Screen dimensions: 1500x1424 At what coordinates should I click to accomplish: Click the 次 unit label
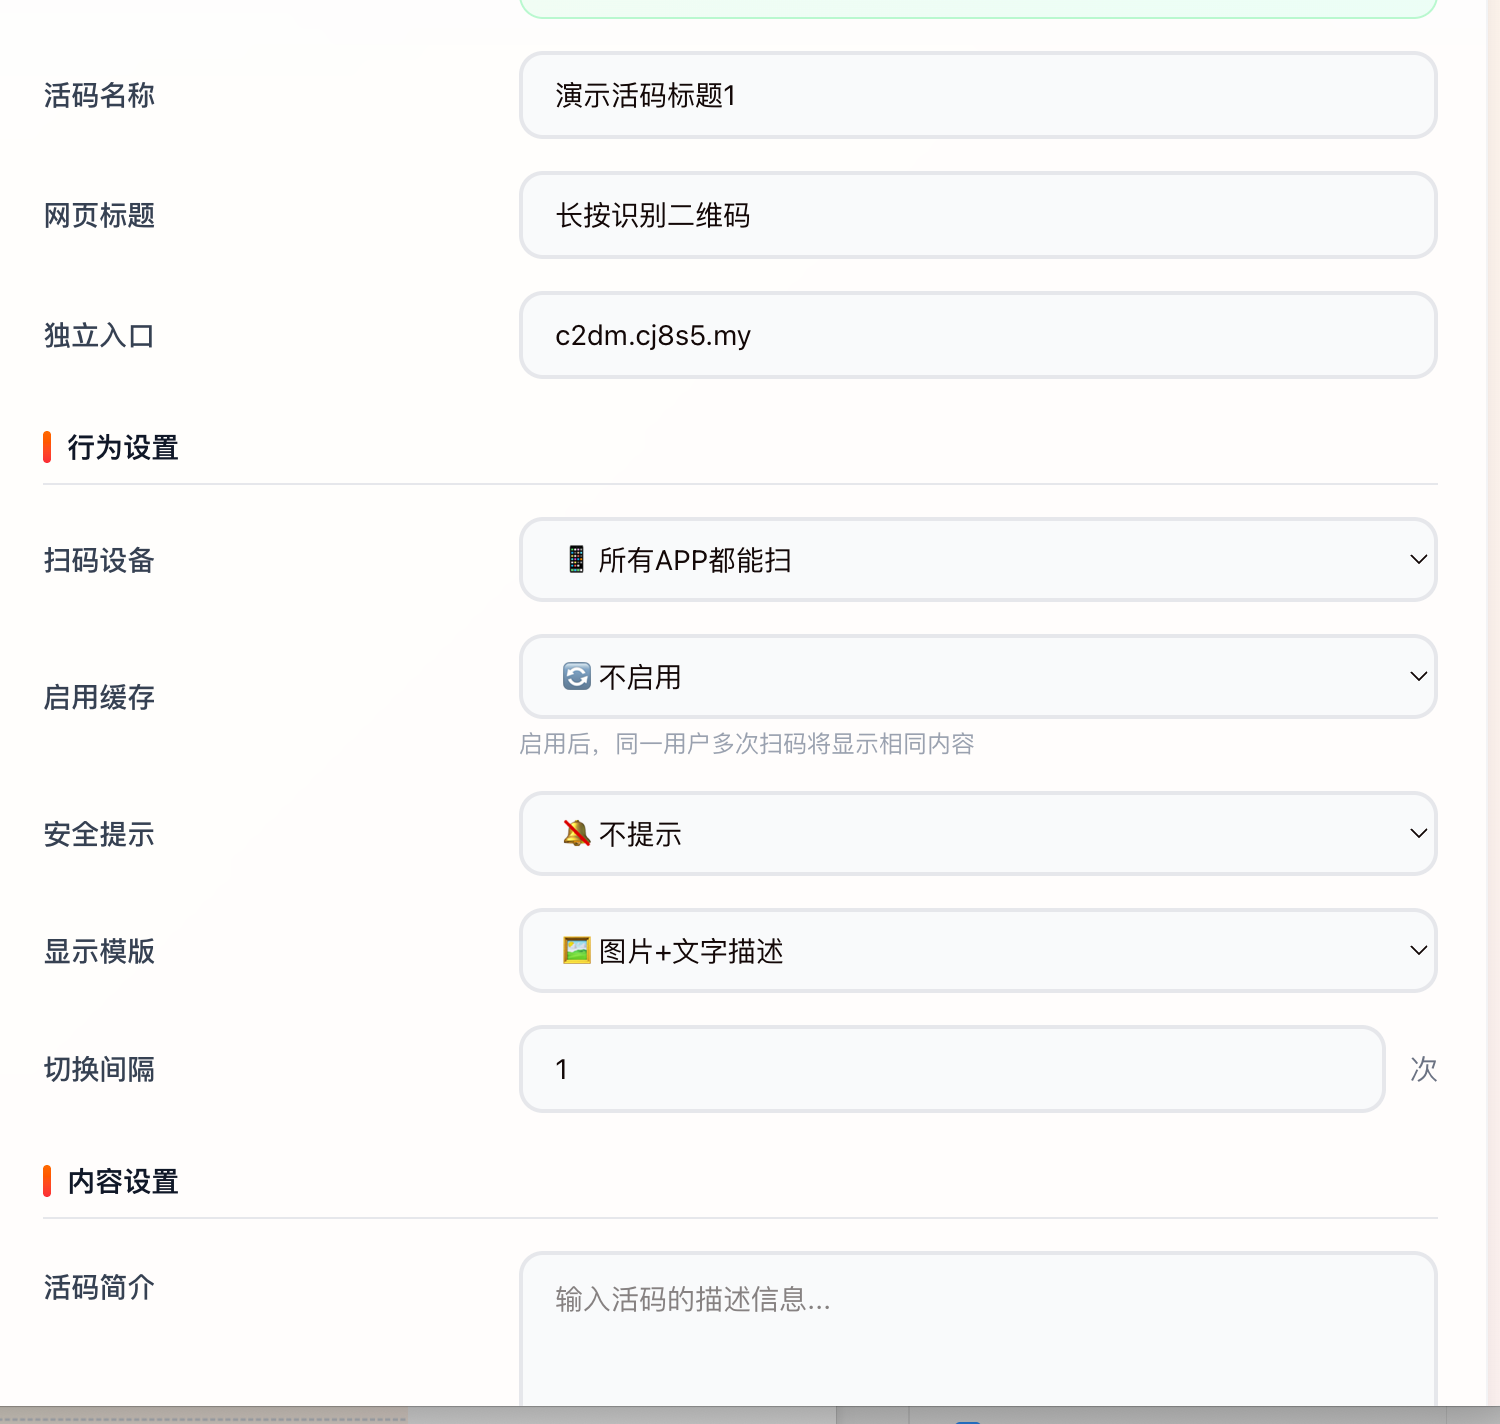pyautogui.click(x=1423, y=1069)
